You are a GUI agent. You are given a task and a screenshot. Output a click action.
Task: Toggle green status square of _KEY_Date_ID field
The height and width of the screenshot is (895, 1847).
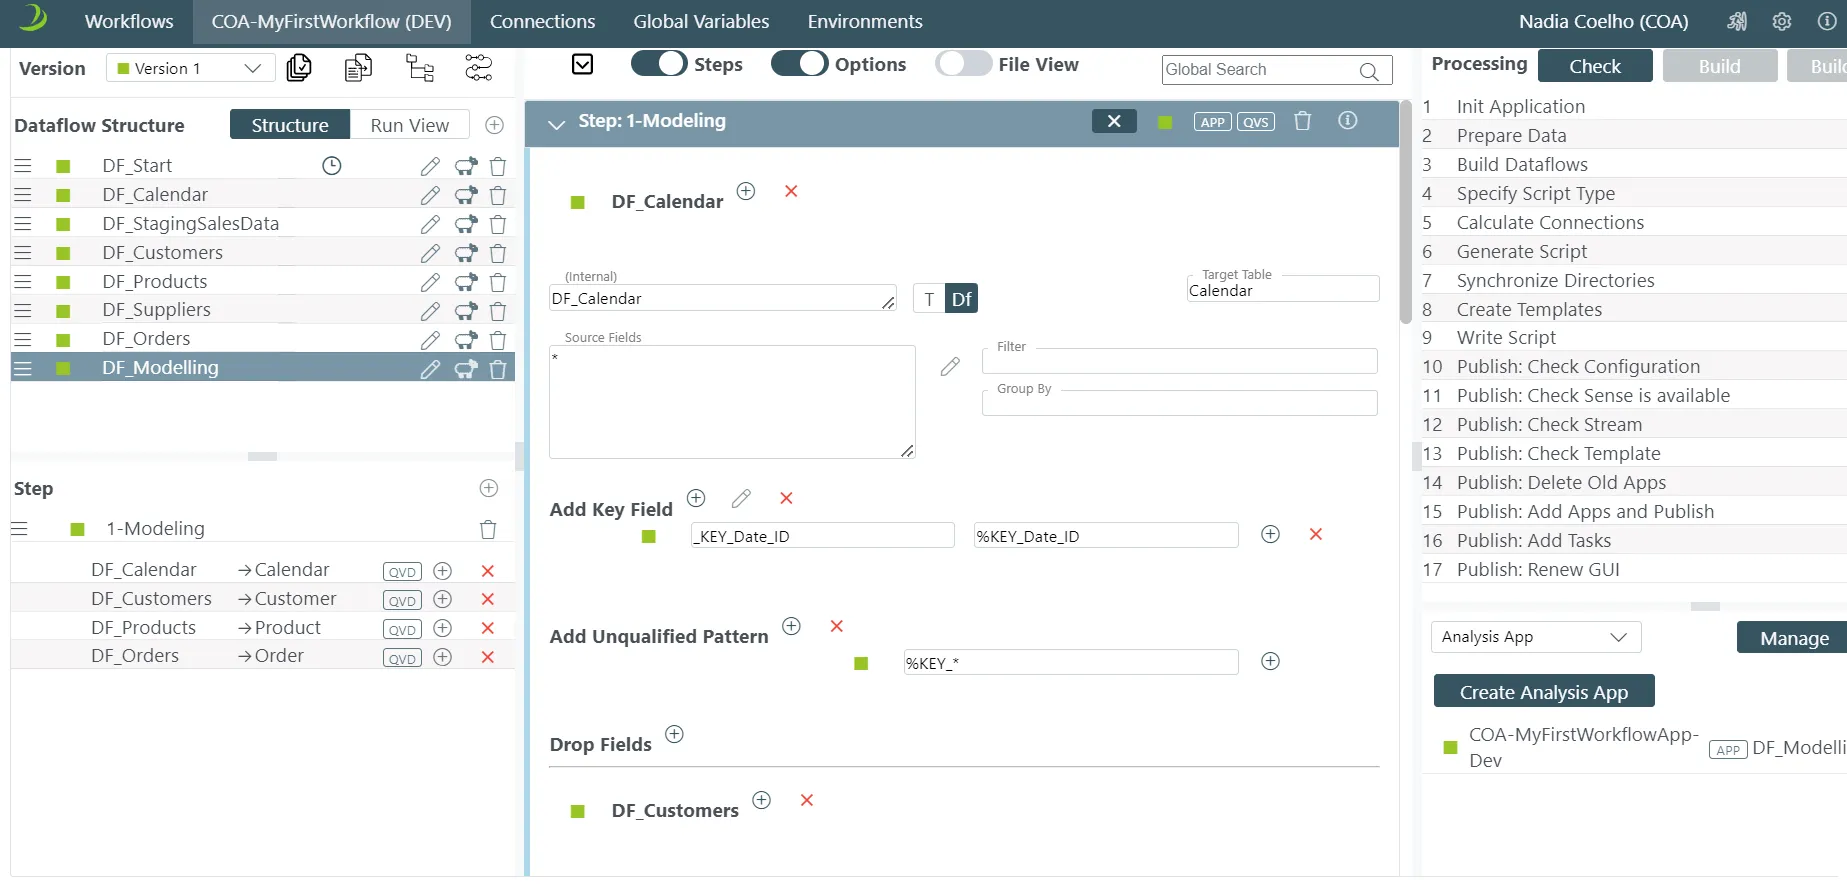(x=648, y=537)
